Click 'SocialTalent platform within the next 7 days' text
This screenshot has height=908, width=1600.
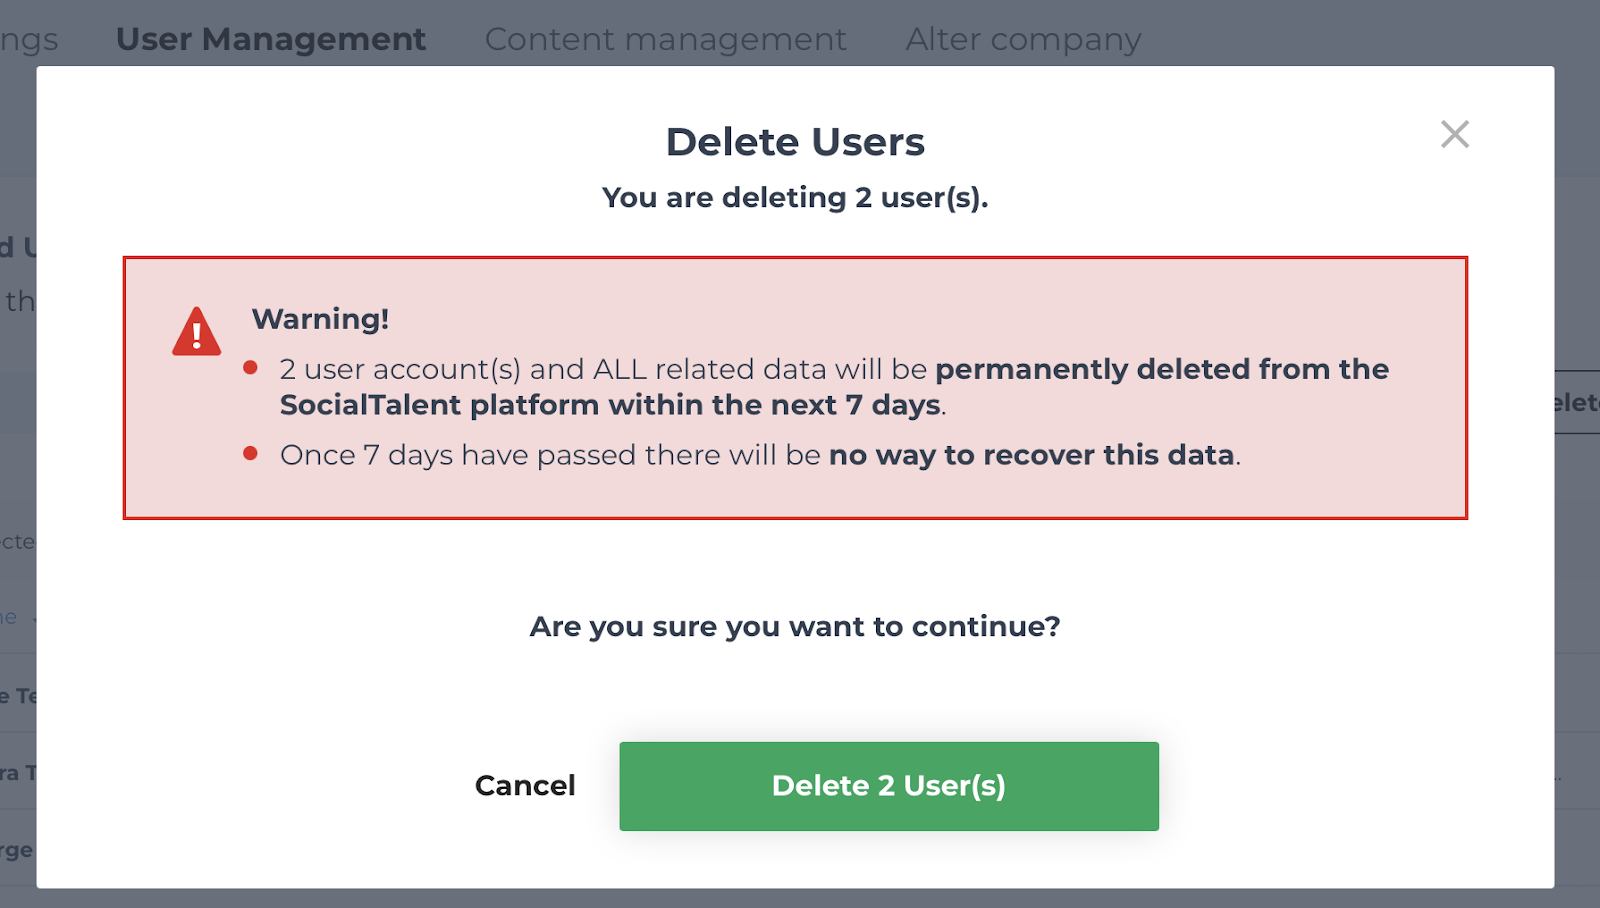[x=610, y=405]
